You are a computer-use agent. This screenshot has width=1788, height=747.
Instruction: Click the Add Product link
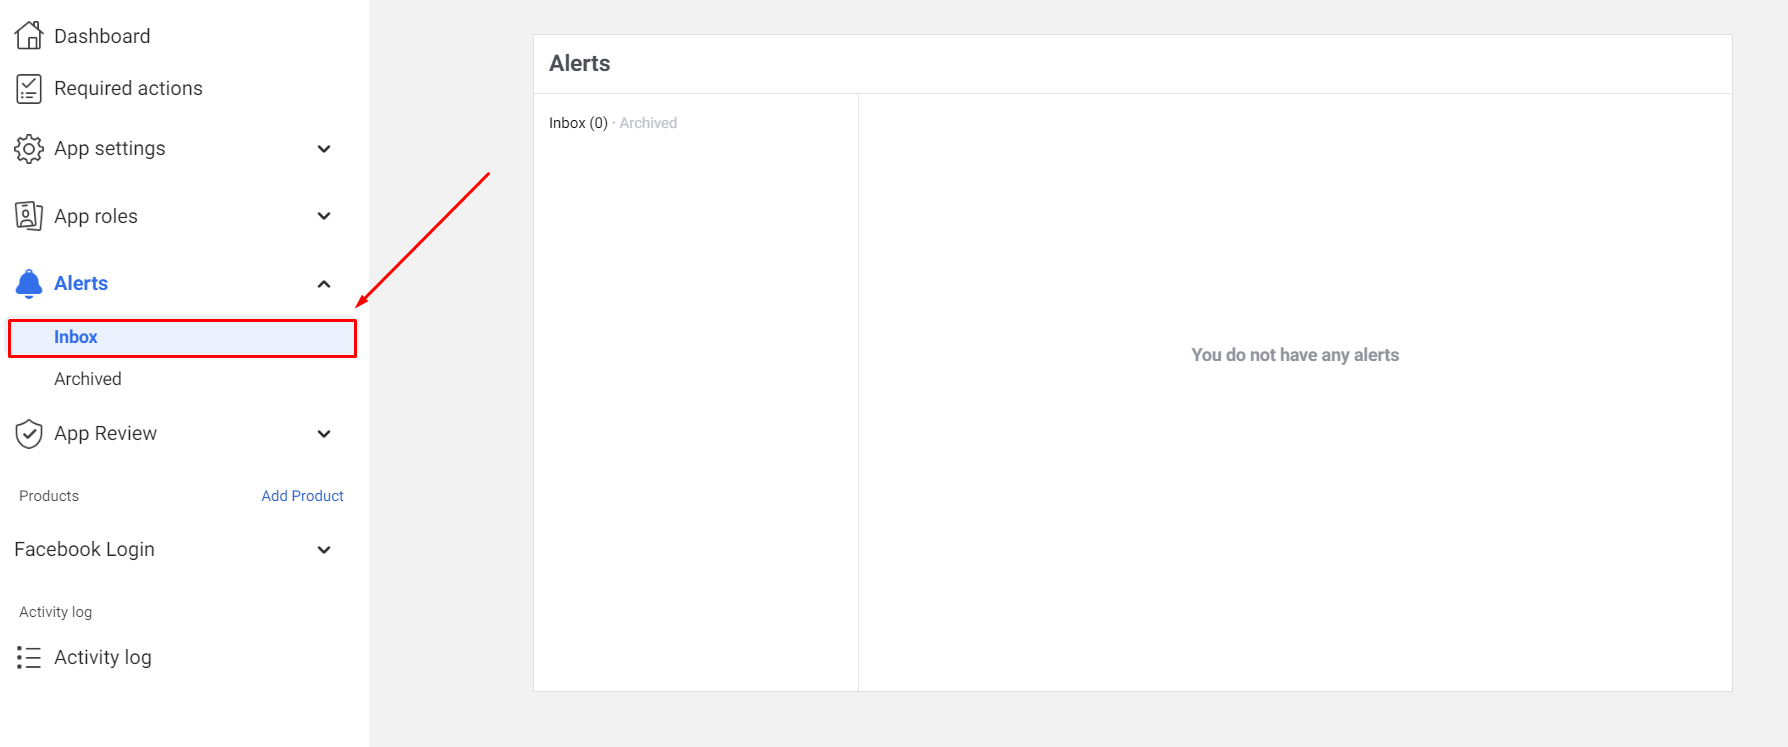302,496
